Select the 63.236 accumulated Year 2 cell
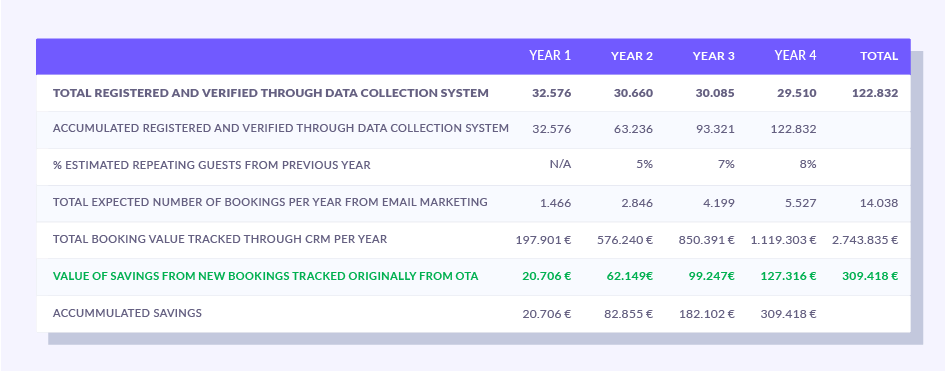Image resolution: width=945 pixels, height=371 pixels. pos(633,129)
